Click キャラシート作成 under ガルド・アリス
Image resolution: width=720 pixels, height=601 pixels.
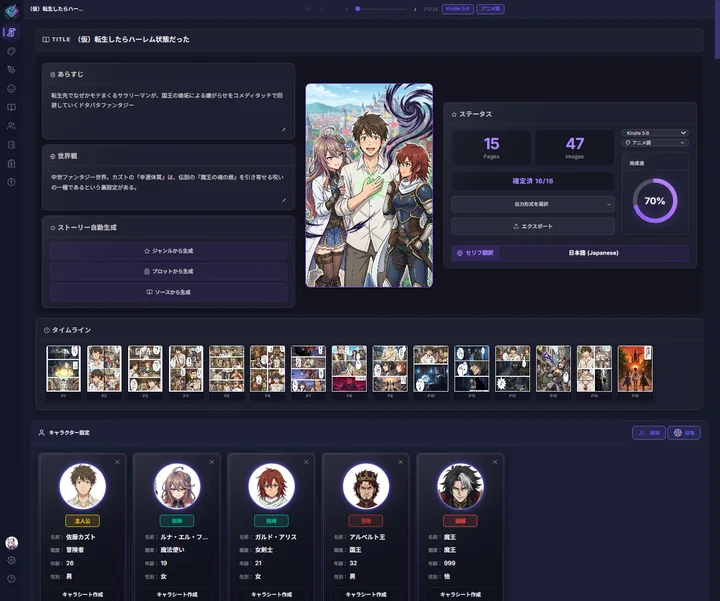tap(272, 594)
